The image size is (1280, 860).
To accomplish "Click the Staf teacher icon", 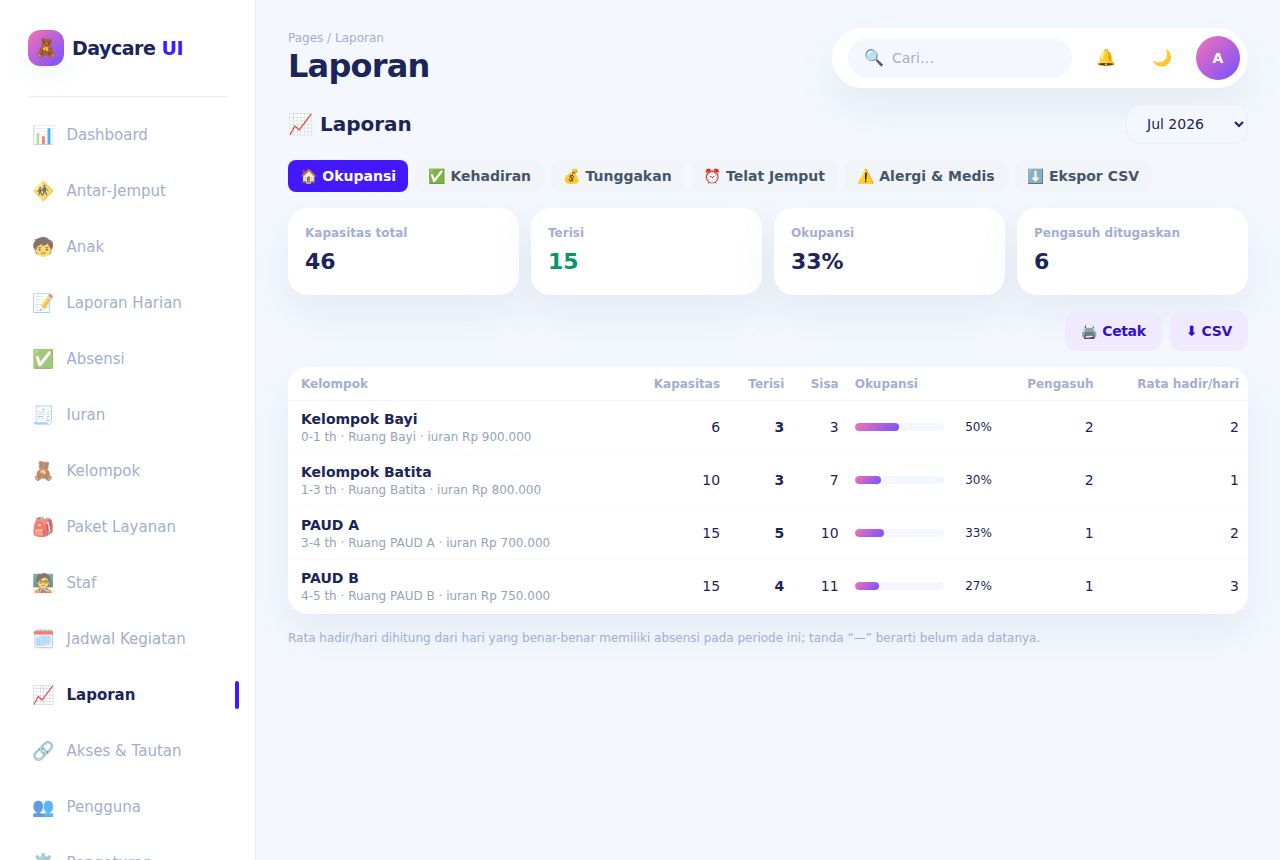I will coord(43,583).
